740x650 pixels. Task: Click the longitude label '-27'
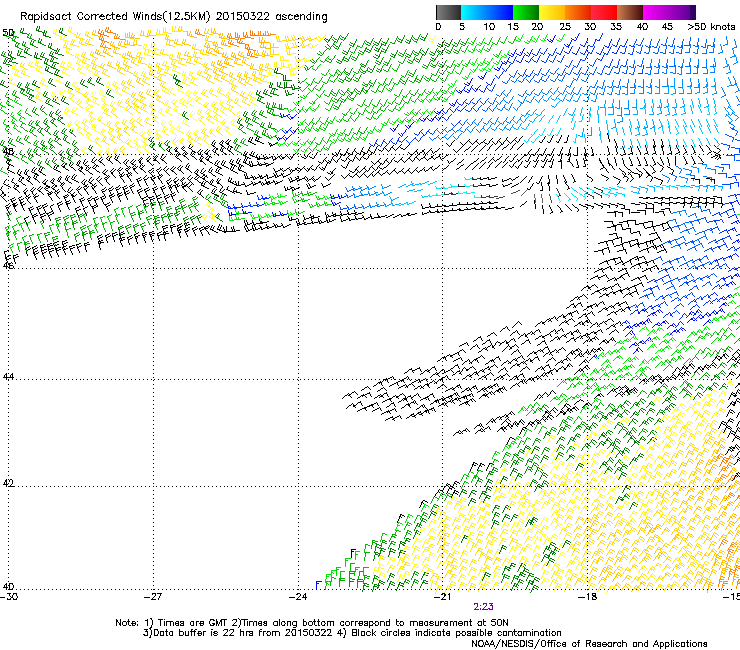coord(153,597)
